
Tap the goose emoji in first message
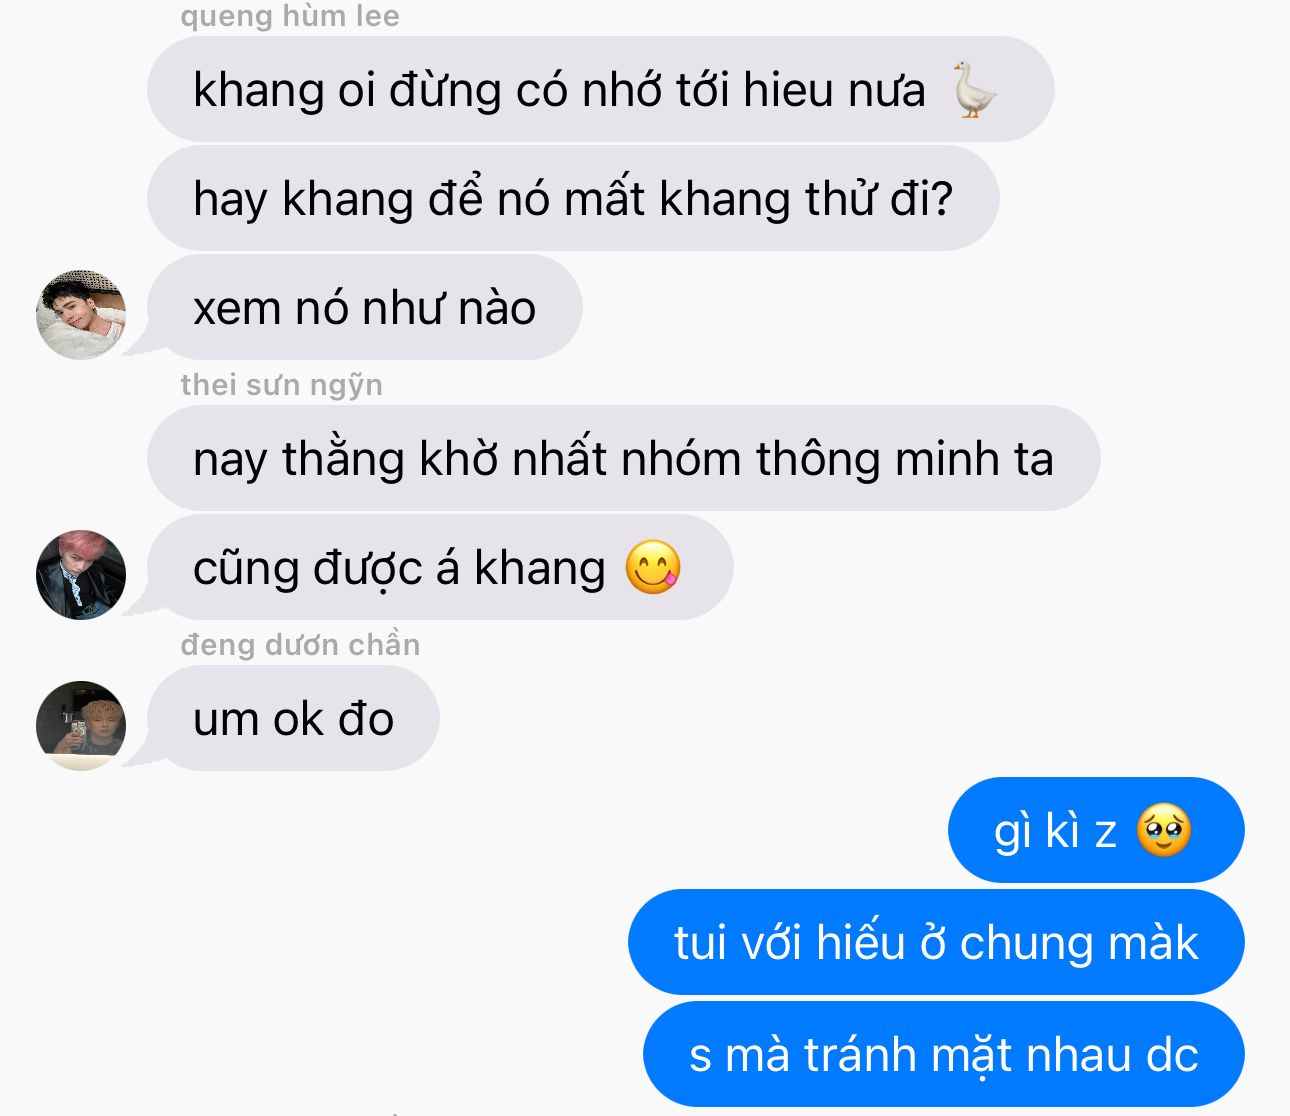(x=973, y=90)
